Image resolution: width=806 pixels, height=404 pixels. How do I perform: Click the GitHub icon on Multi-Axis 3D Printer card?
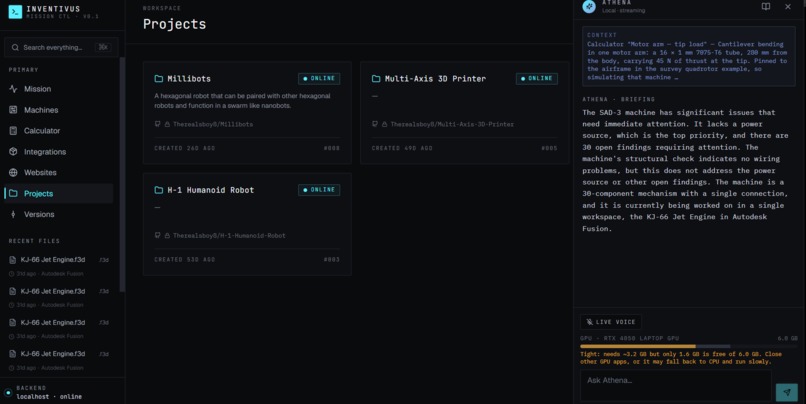coord(375,124)
